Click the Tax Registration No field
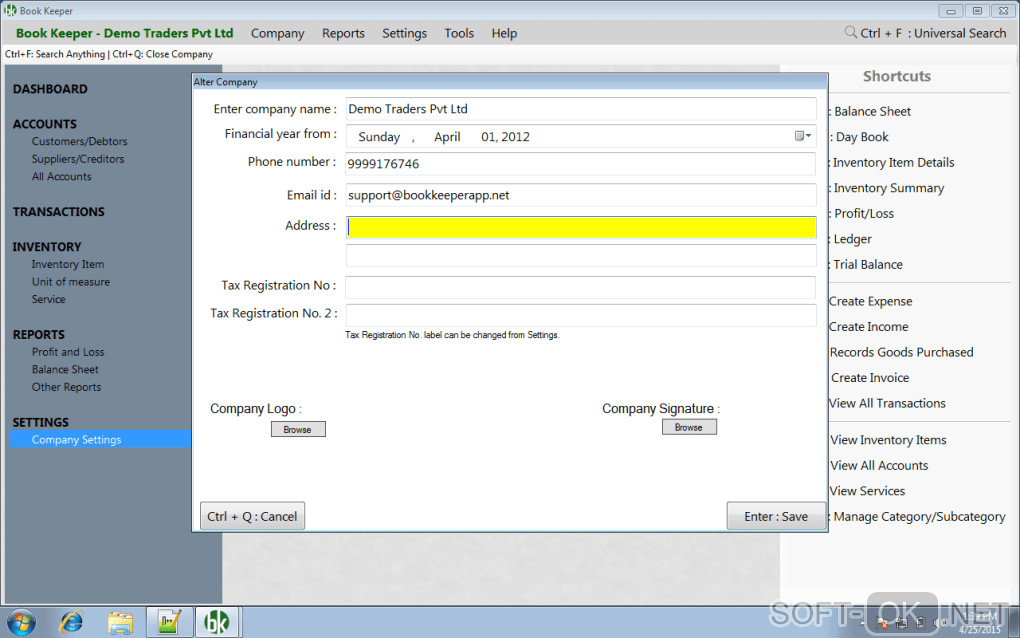 (x=580, y=287)
